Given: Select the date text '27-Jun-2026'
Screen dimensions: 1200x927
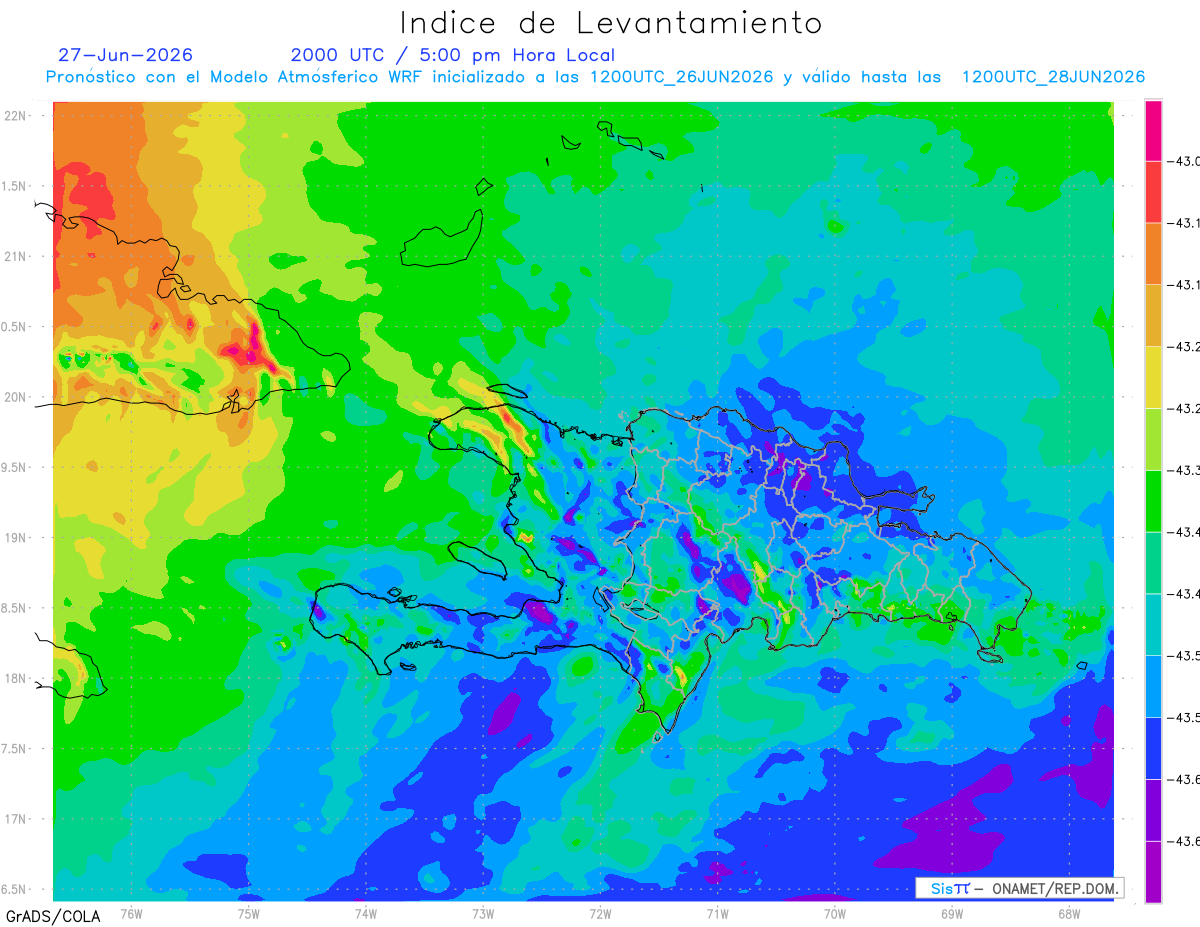Looking at the screenshot, I should (125, 55).
